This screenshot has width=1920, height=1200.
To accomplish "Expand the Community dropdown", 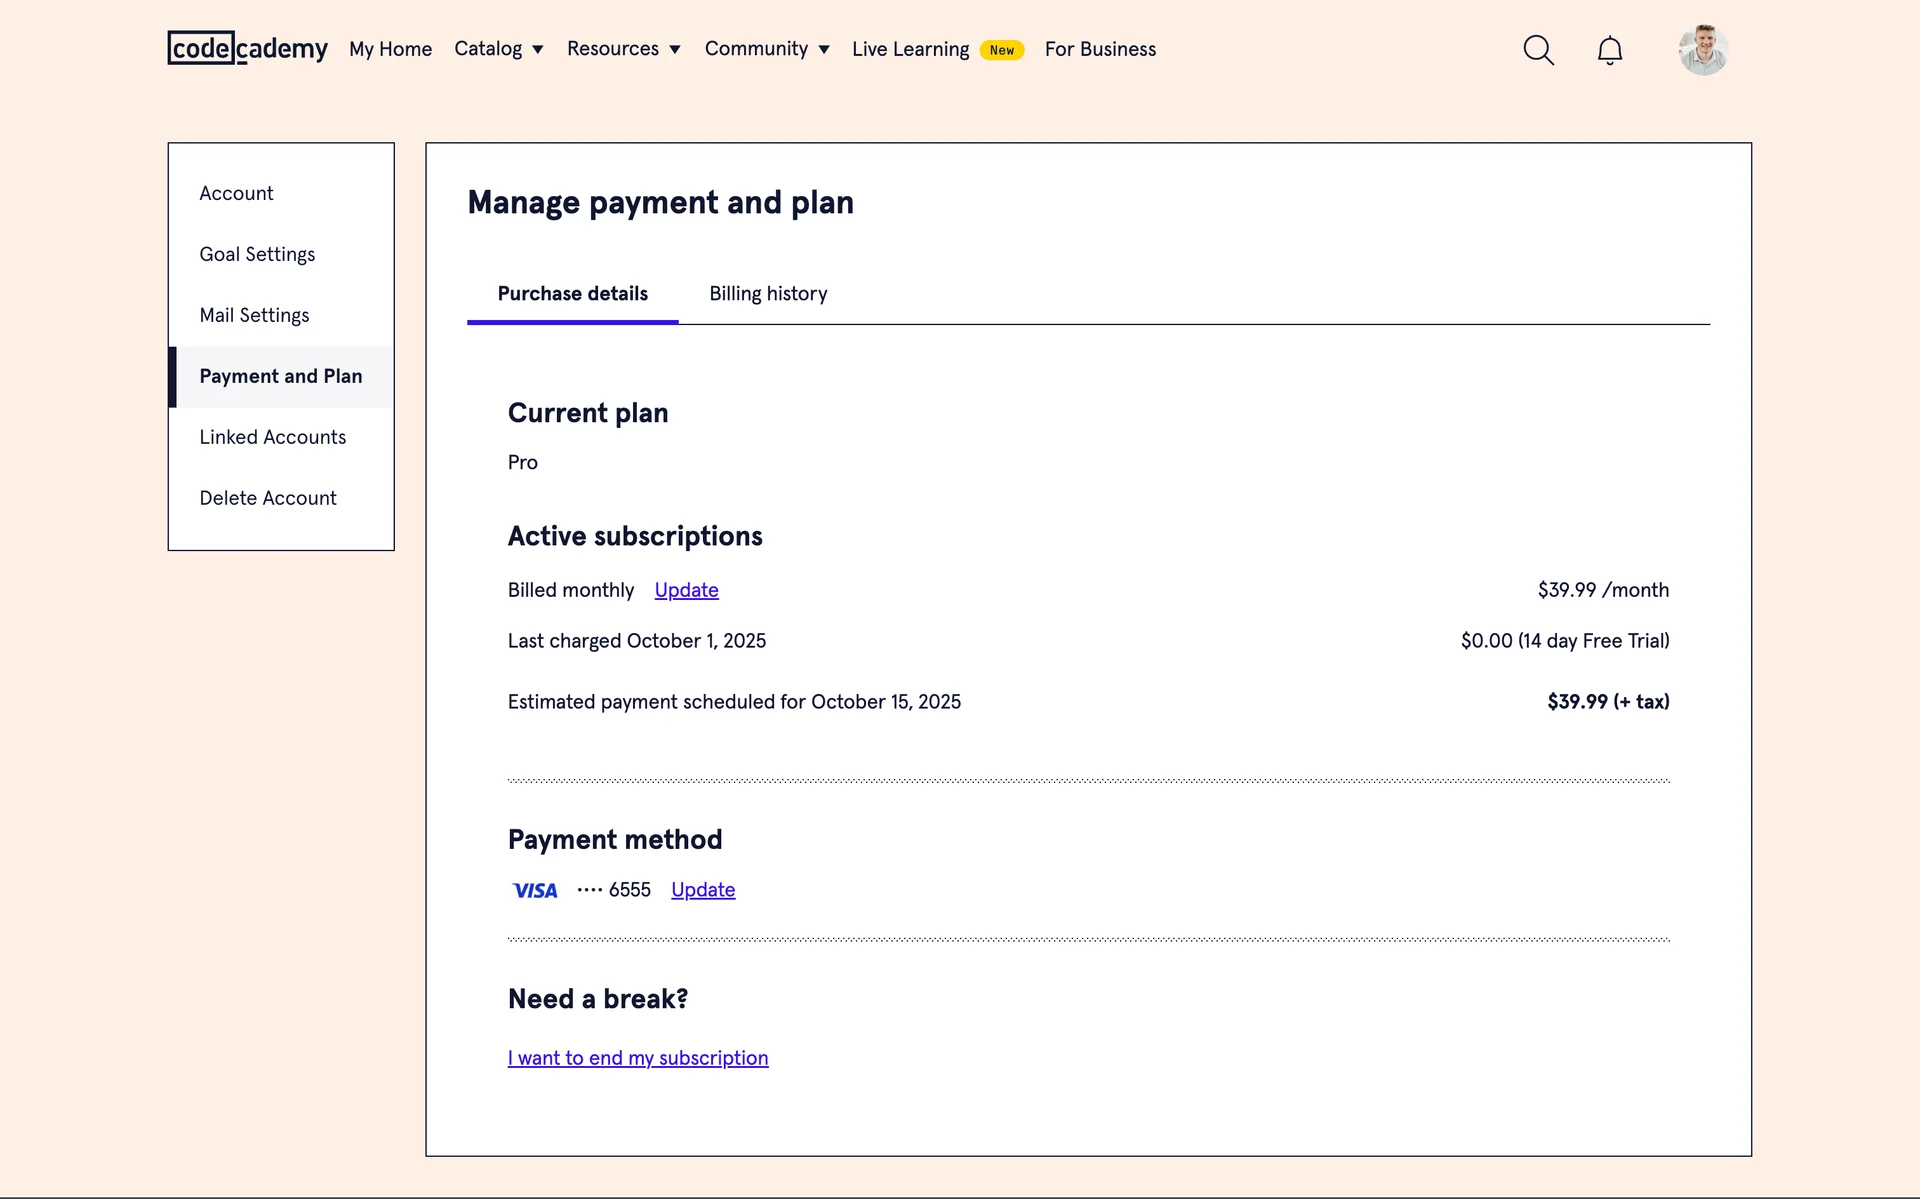I will (x=766, y=49).
